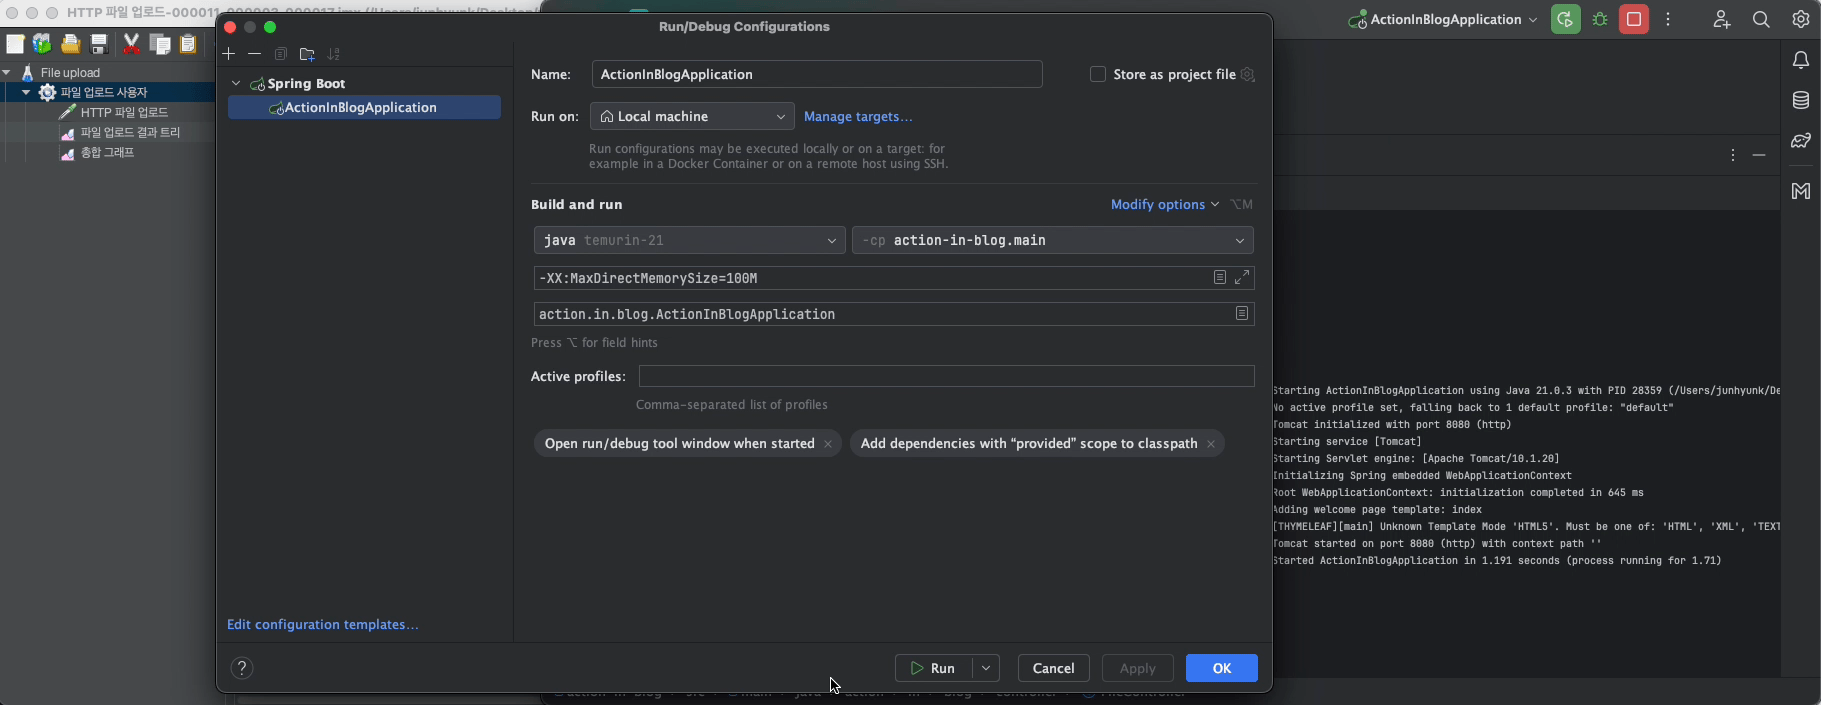This screenshot has height=705, width=1821.
Task: Sort configurations alphabetically
Action: pos(334,54)
